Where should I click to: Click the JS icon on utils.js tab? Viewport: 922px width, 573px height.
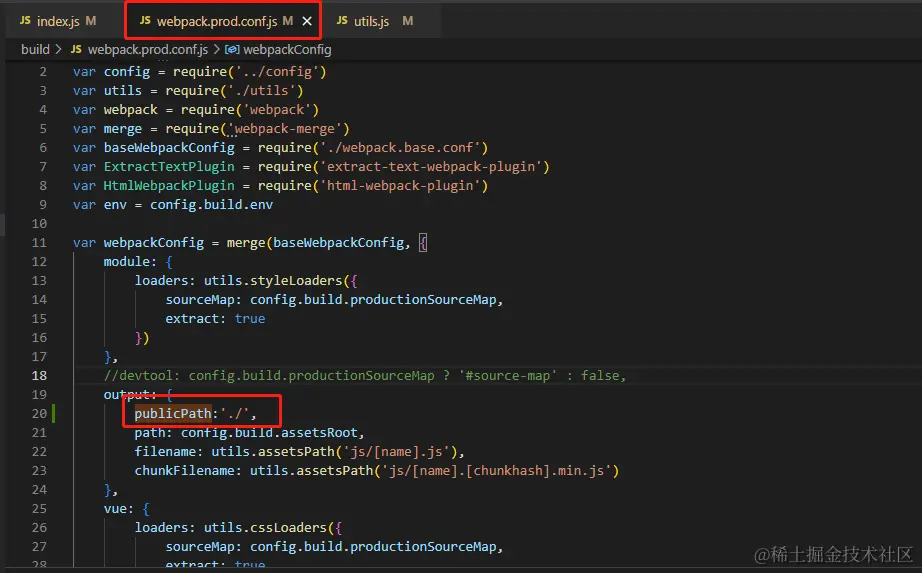342,21
